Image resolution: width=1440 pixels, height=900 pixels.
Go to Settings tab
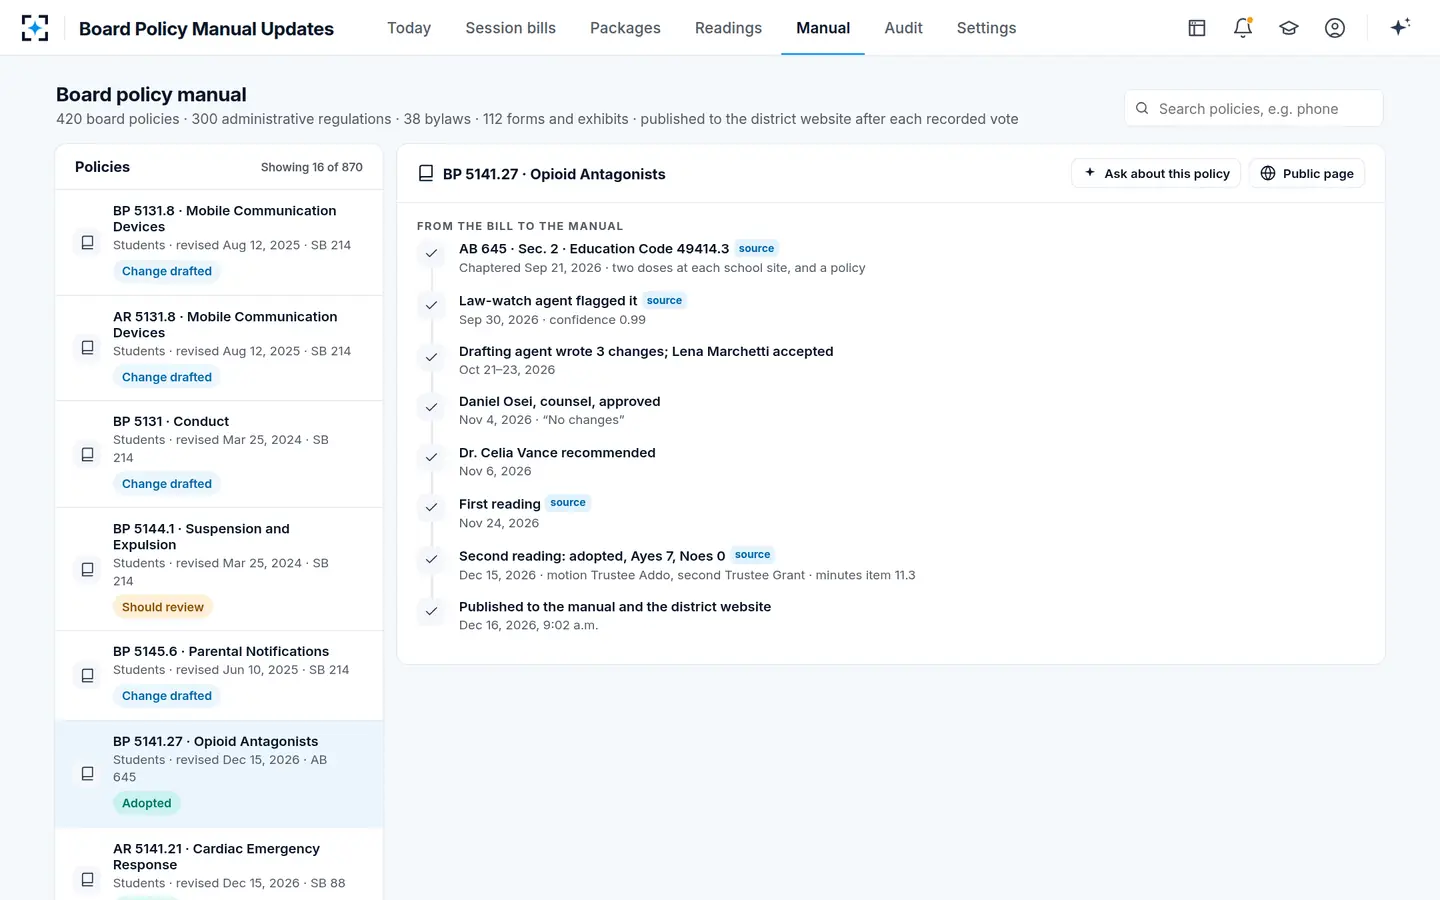pyautogui.click(x=986, y=28)
